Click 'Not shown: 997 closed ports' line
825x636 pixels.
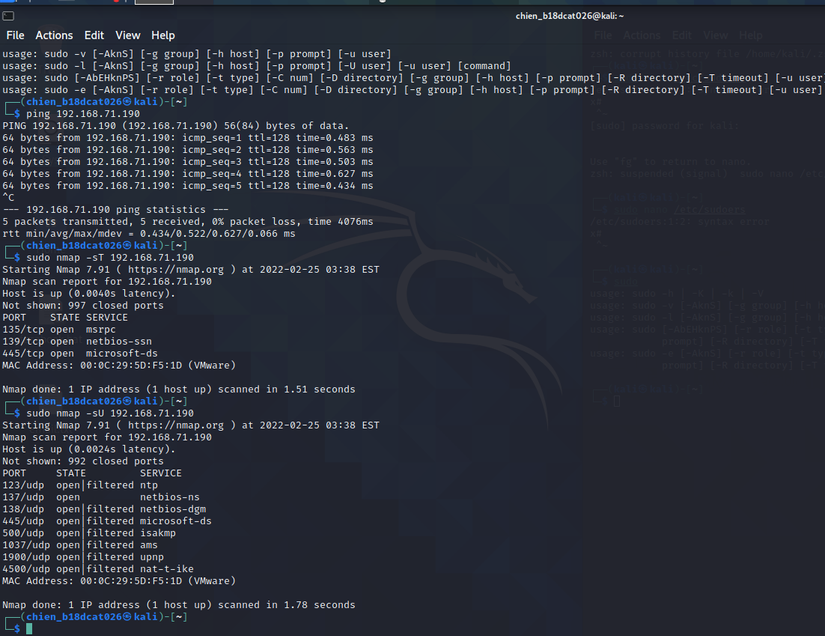coord(83,306)
